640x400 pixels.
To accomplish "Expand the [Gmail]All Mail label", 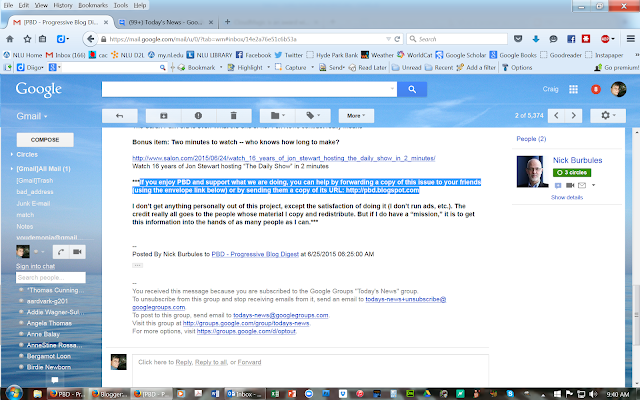I will pyautogui.click(x=41, y=169).
